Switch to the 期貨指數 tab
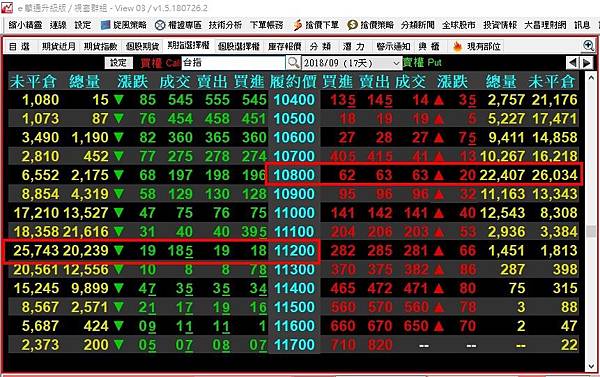Screen dimensions: 600x377 click(x=100, y=47)
